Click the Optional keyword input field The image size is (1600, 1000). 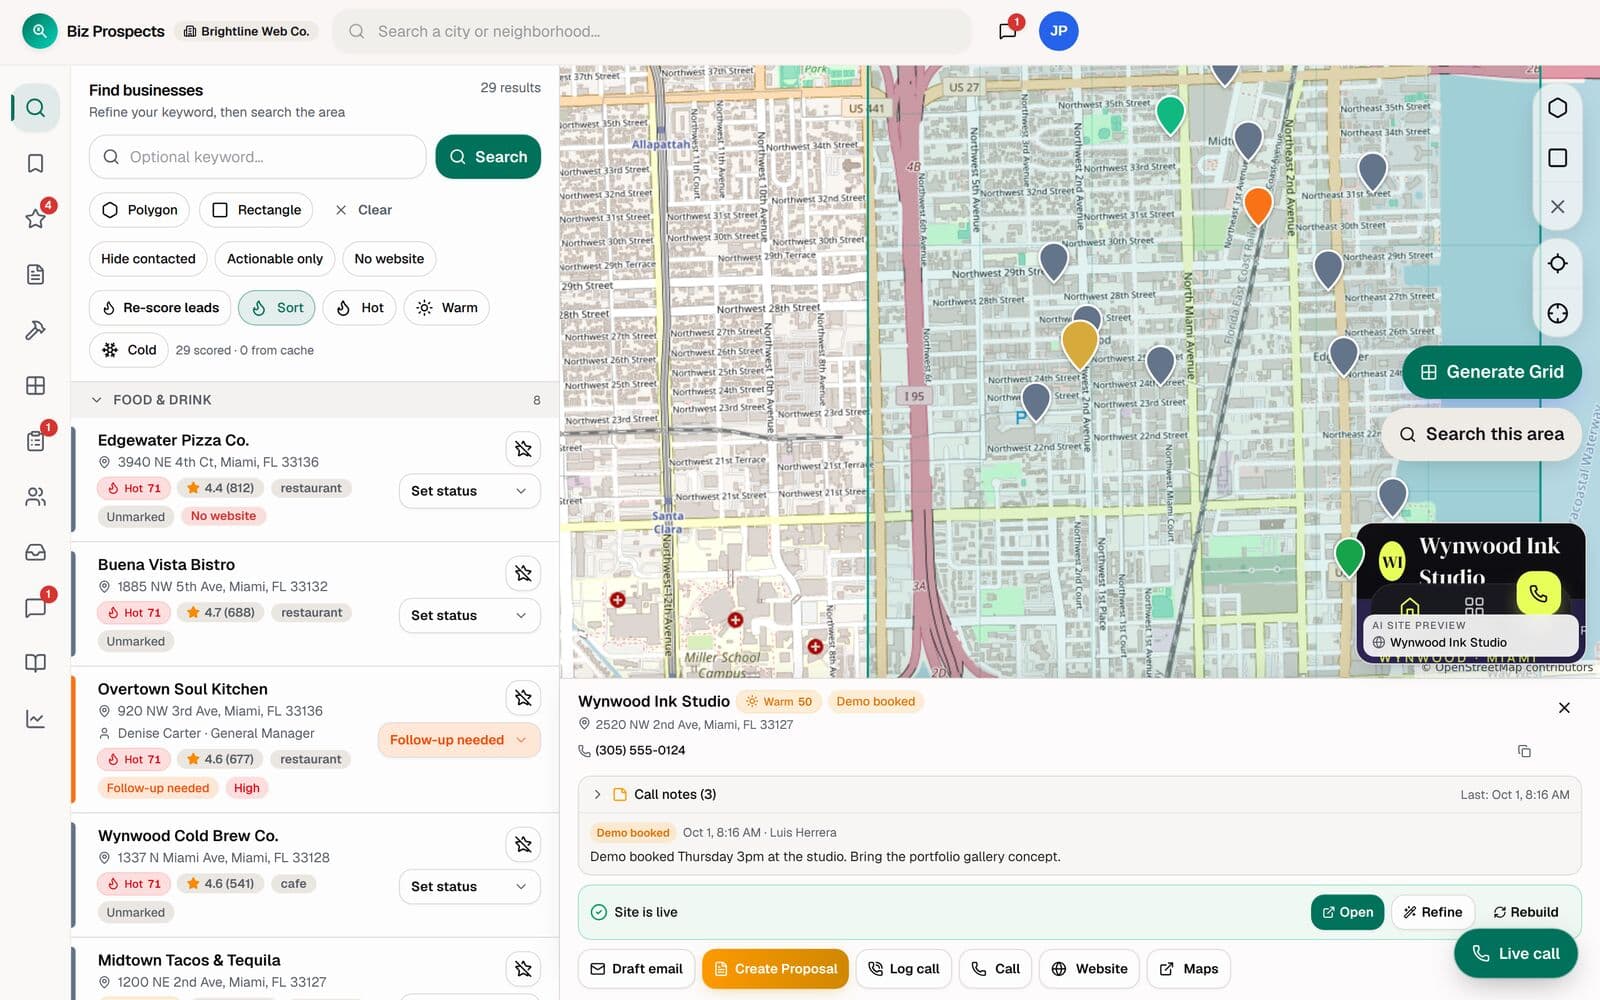(x=258, y=157)
